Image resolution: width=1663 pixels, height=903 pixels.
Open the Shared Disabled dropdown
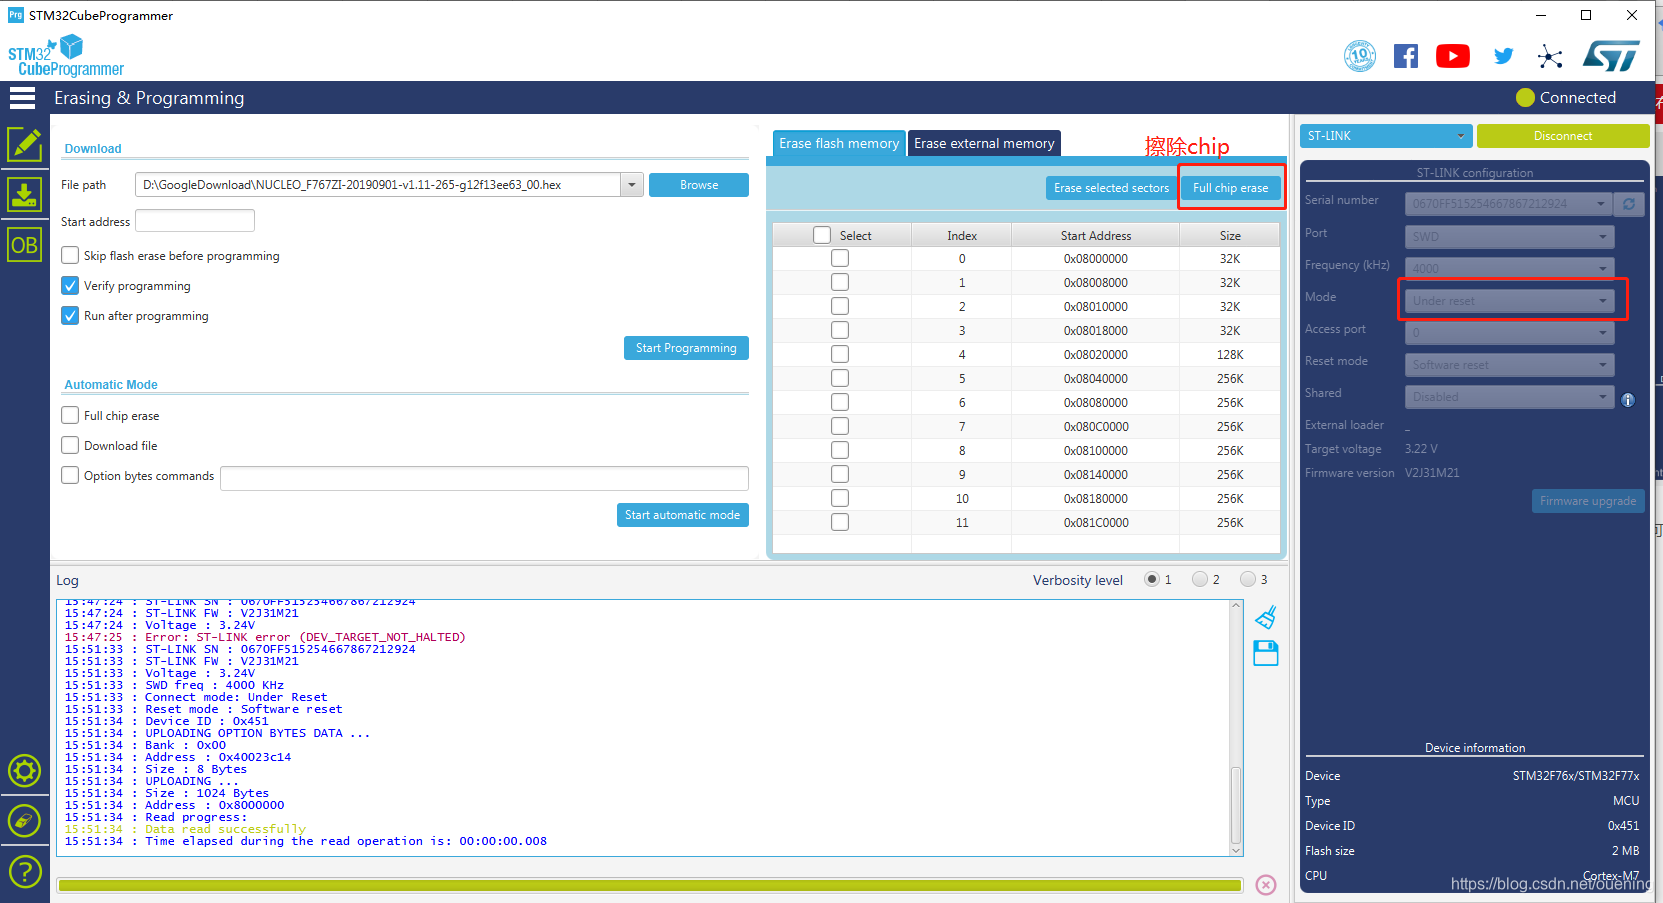click(1509, 397)
